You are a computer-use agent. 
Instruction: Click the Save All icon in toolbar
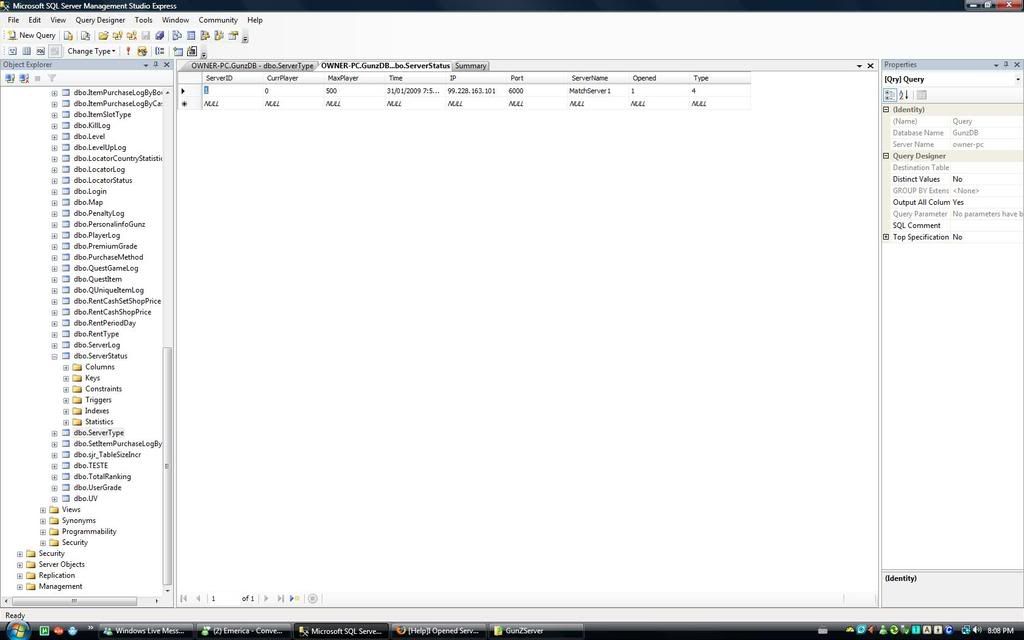(x=159, y=36)
